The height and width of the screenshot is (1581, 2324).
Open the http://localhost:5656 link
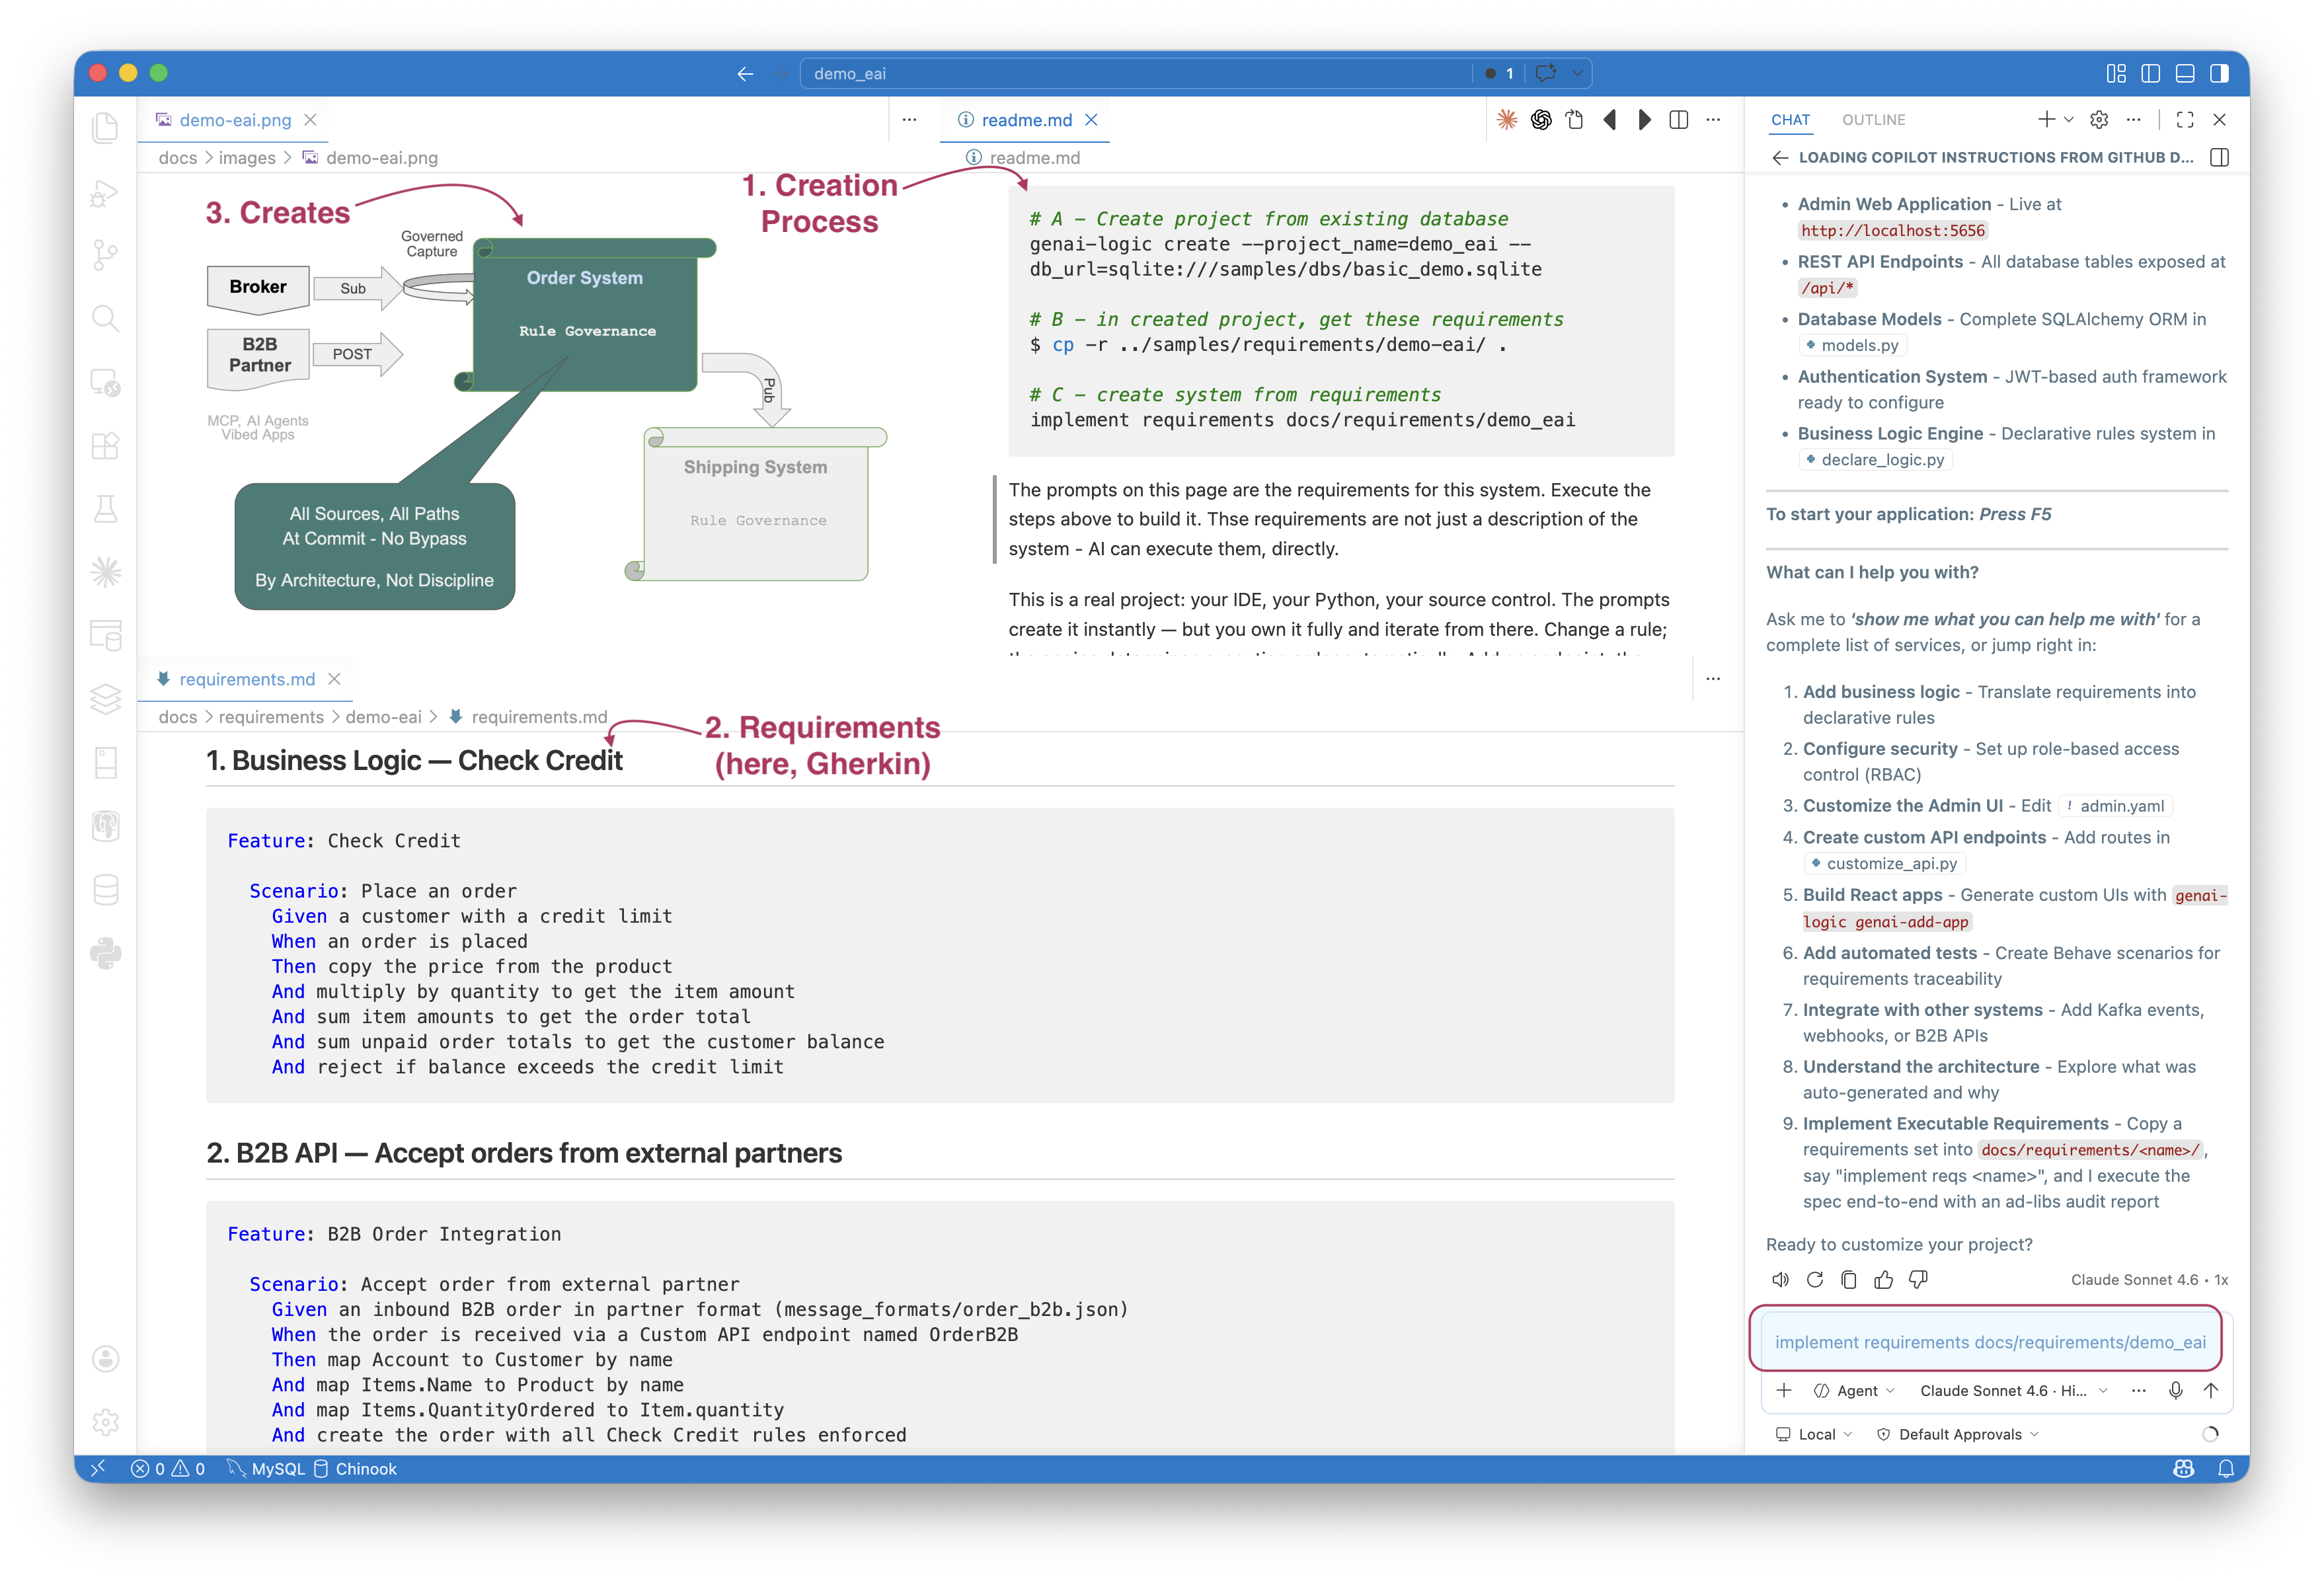(1892, 231)
